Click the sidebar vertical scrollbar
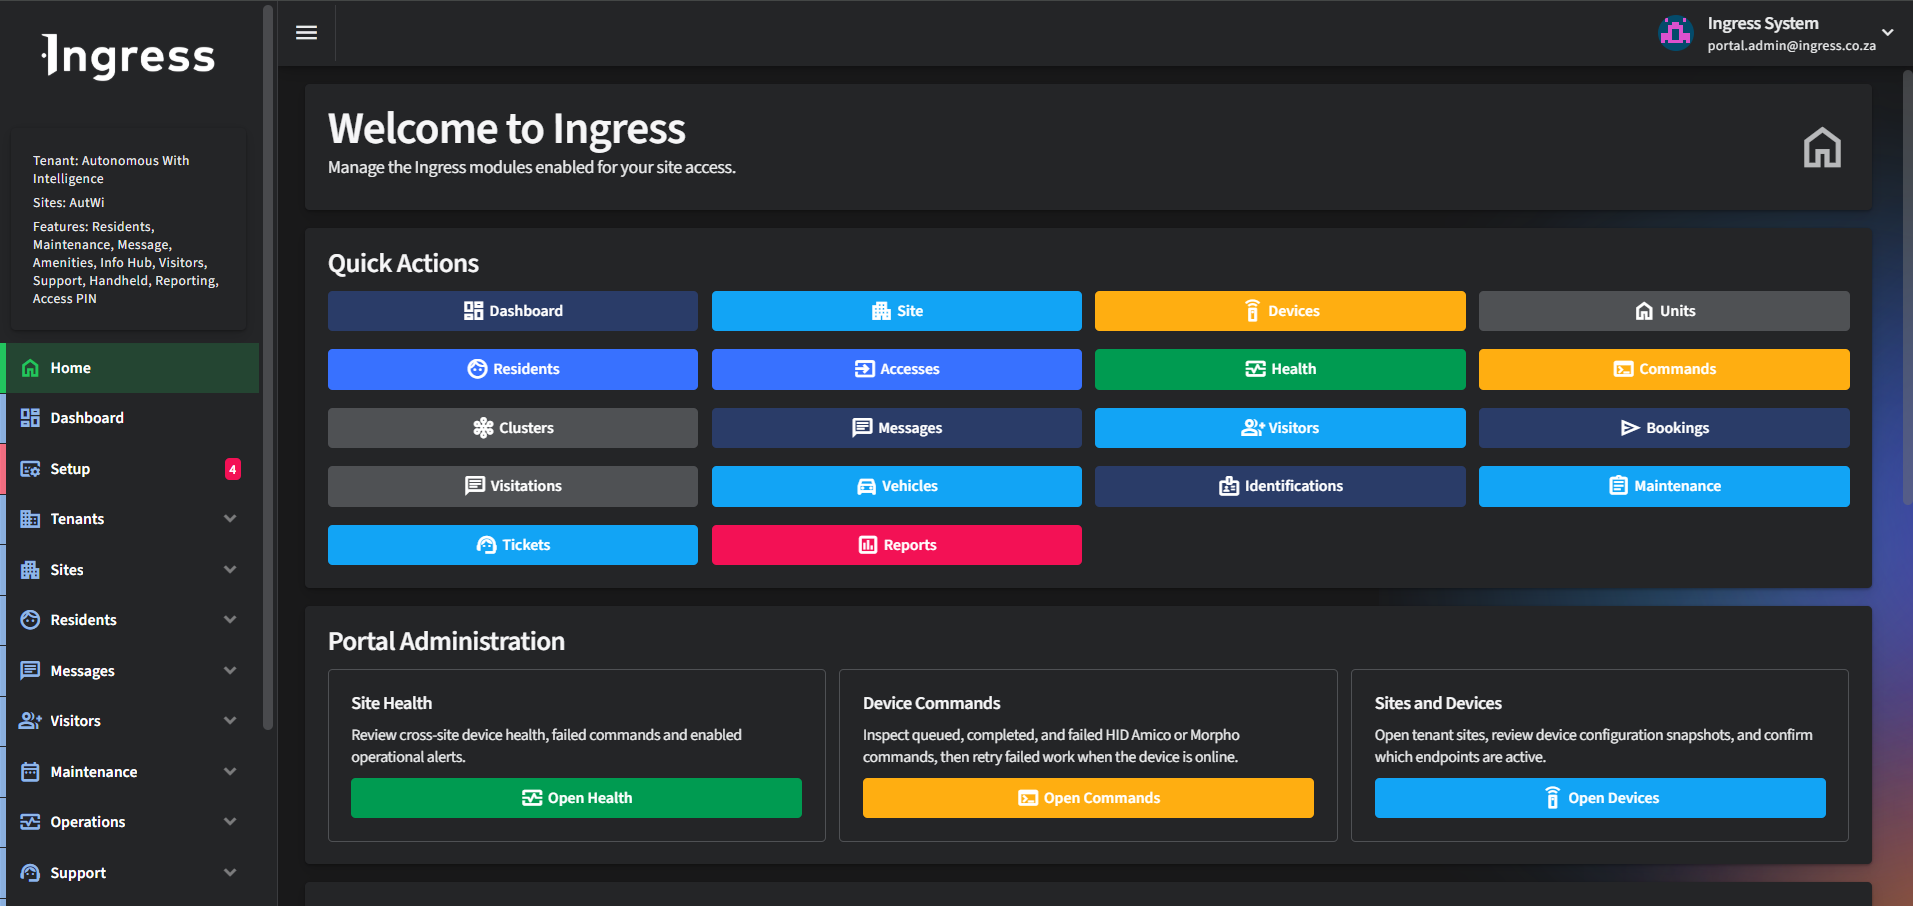Screen dimensions: 1913x906 click(267, 367)
